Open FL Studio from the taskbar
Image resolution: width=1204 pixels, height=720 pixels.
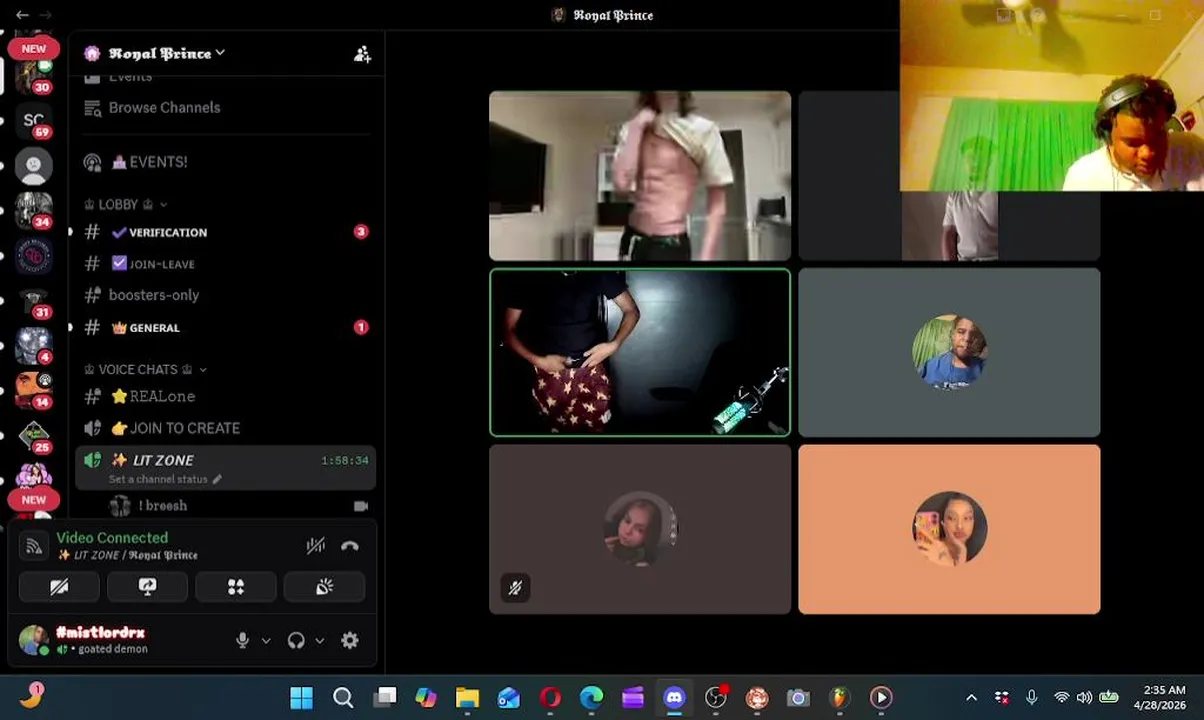[x=839, y=697]
